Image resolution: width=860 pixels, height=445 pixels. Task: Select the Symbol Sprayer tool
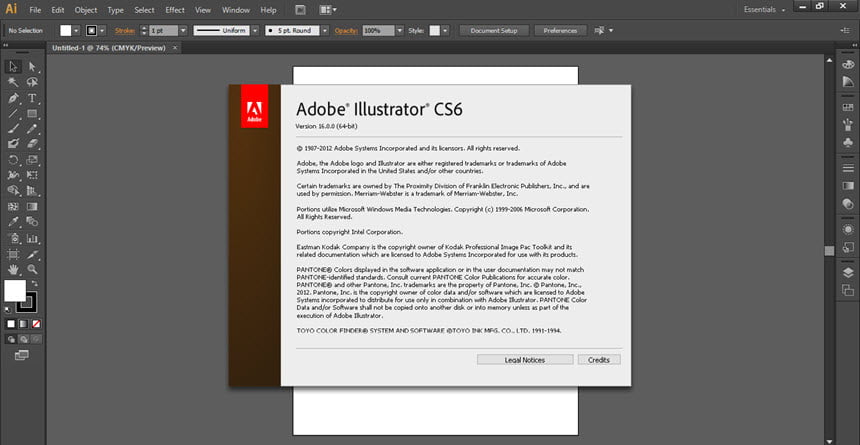point(13,238)
